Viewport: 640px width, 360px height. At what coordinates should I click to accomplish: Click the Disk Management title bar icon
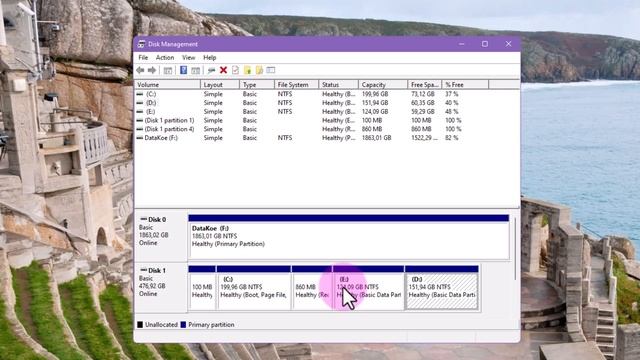141,44
